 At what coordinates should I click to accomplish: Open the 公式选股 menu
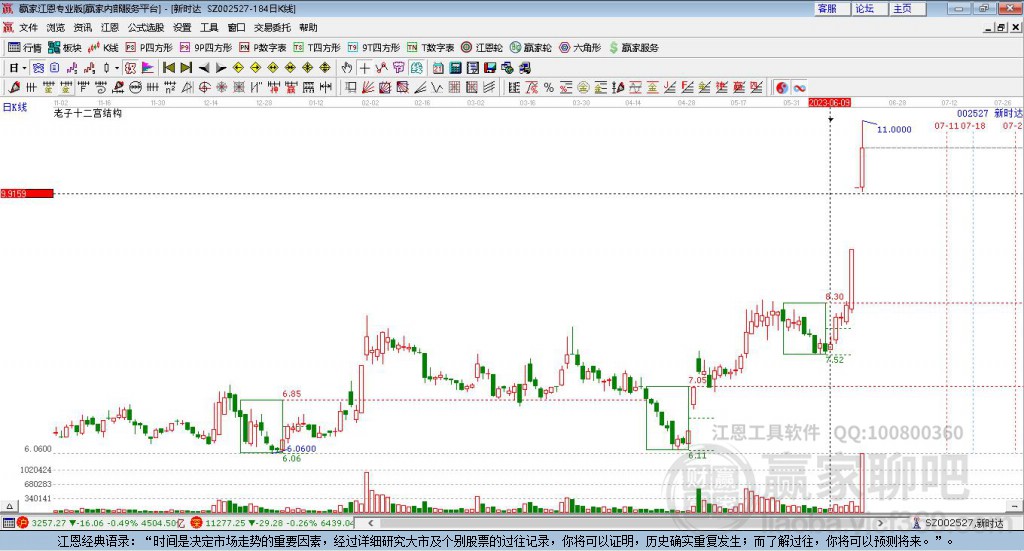pos(146,27)
